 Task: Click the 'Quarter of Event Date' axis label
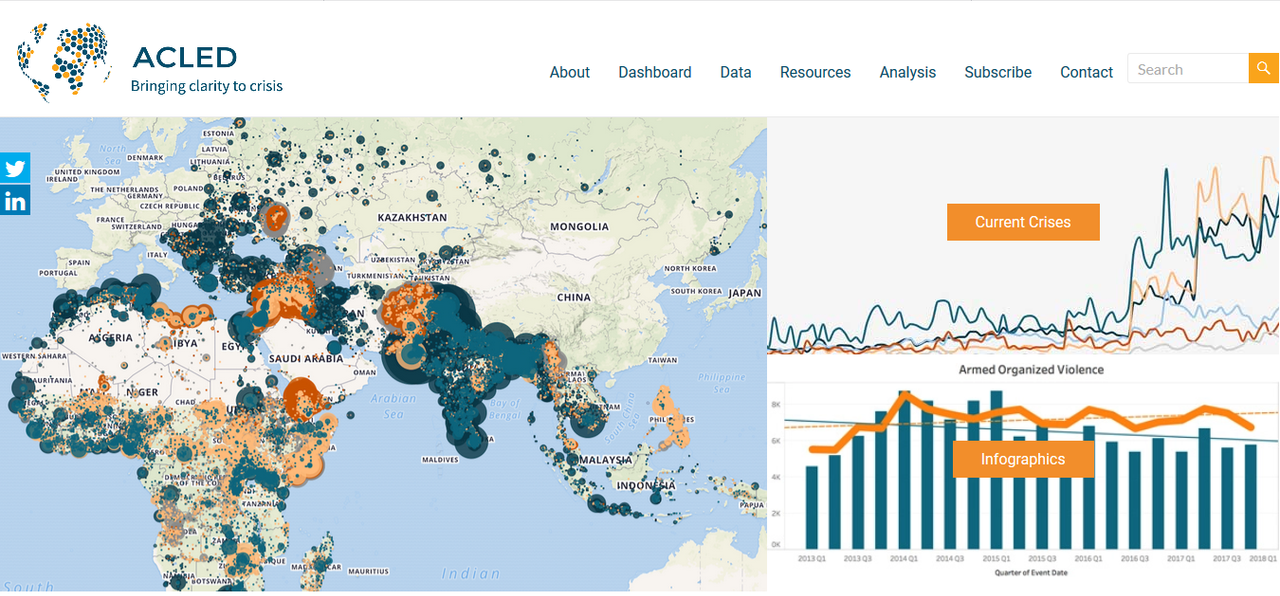click(1029, 573)
